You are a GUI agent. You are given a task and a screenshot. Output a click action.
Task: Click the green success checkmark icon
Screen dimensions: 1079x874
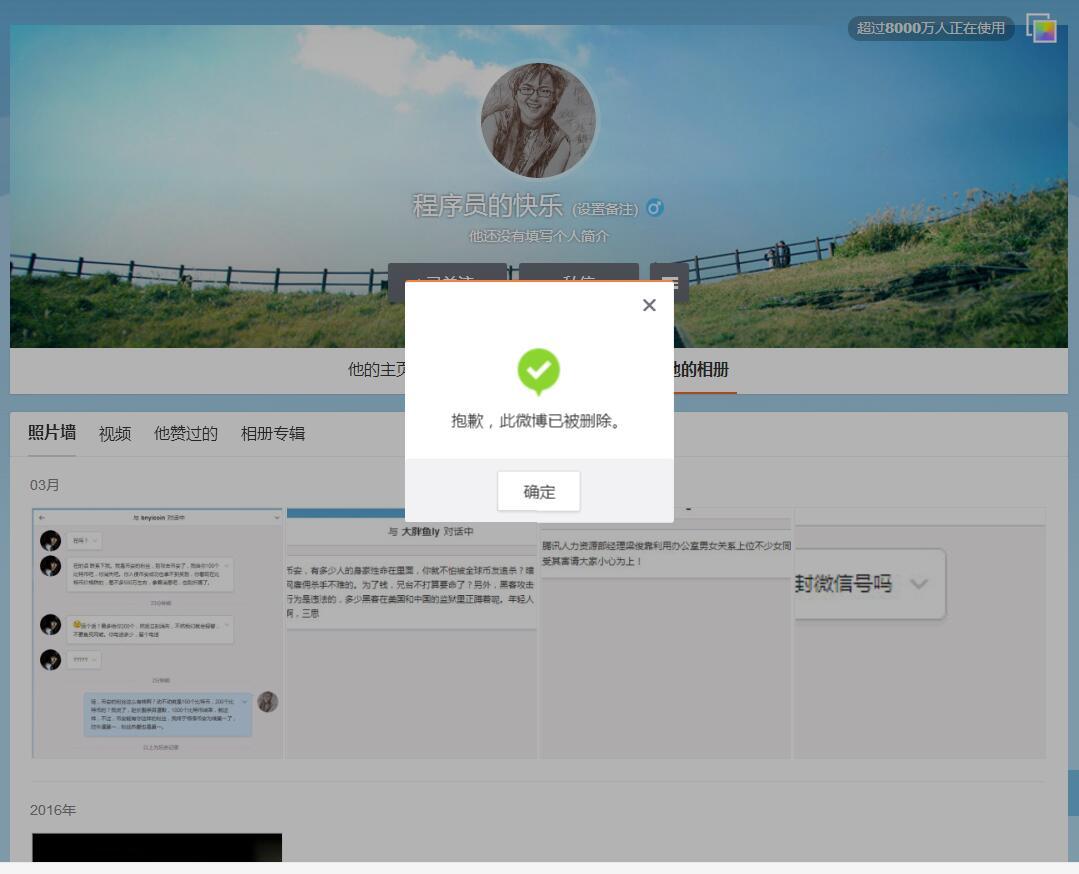[538, 370]
